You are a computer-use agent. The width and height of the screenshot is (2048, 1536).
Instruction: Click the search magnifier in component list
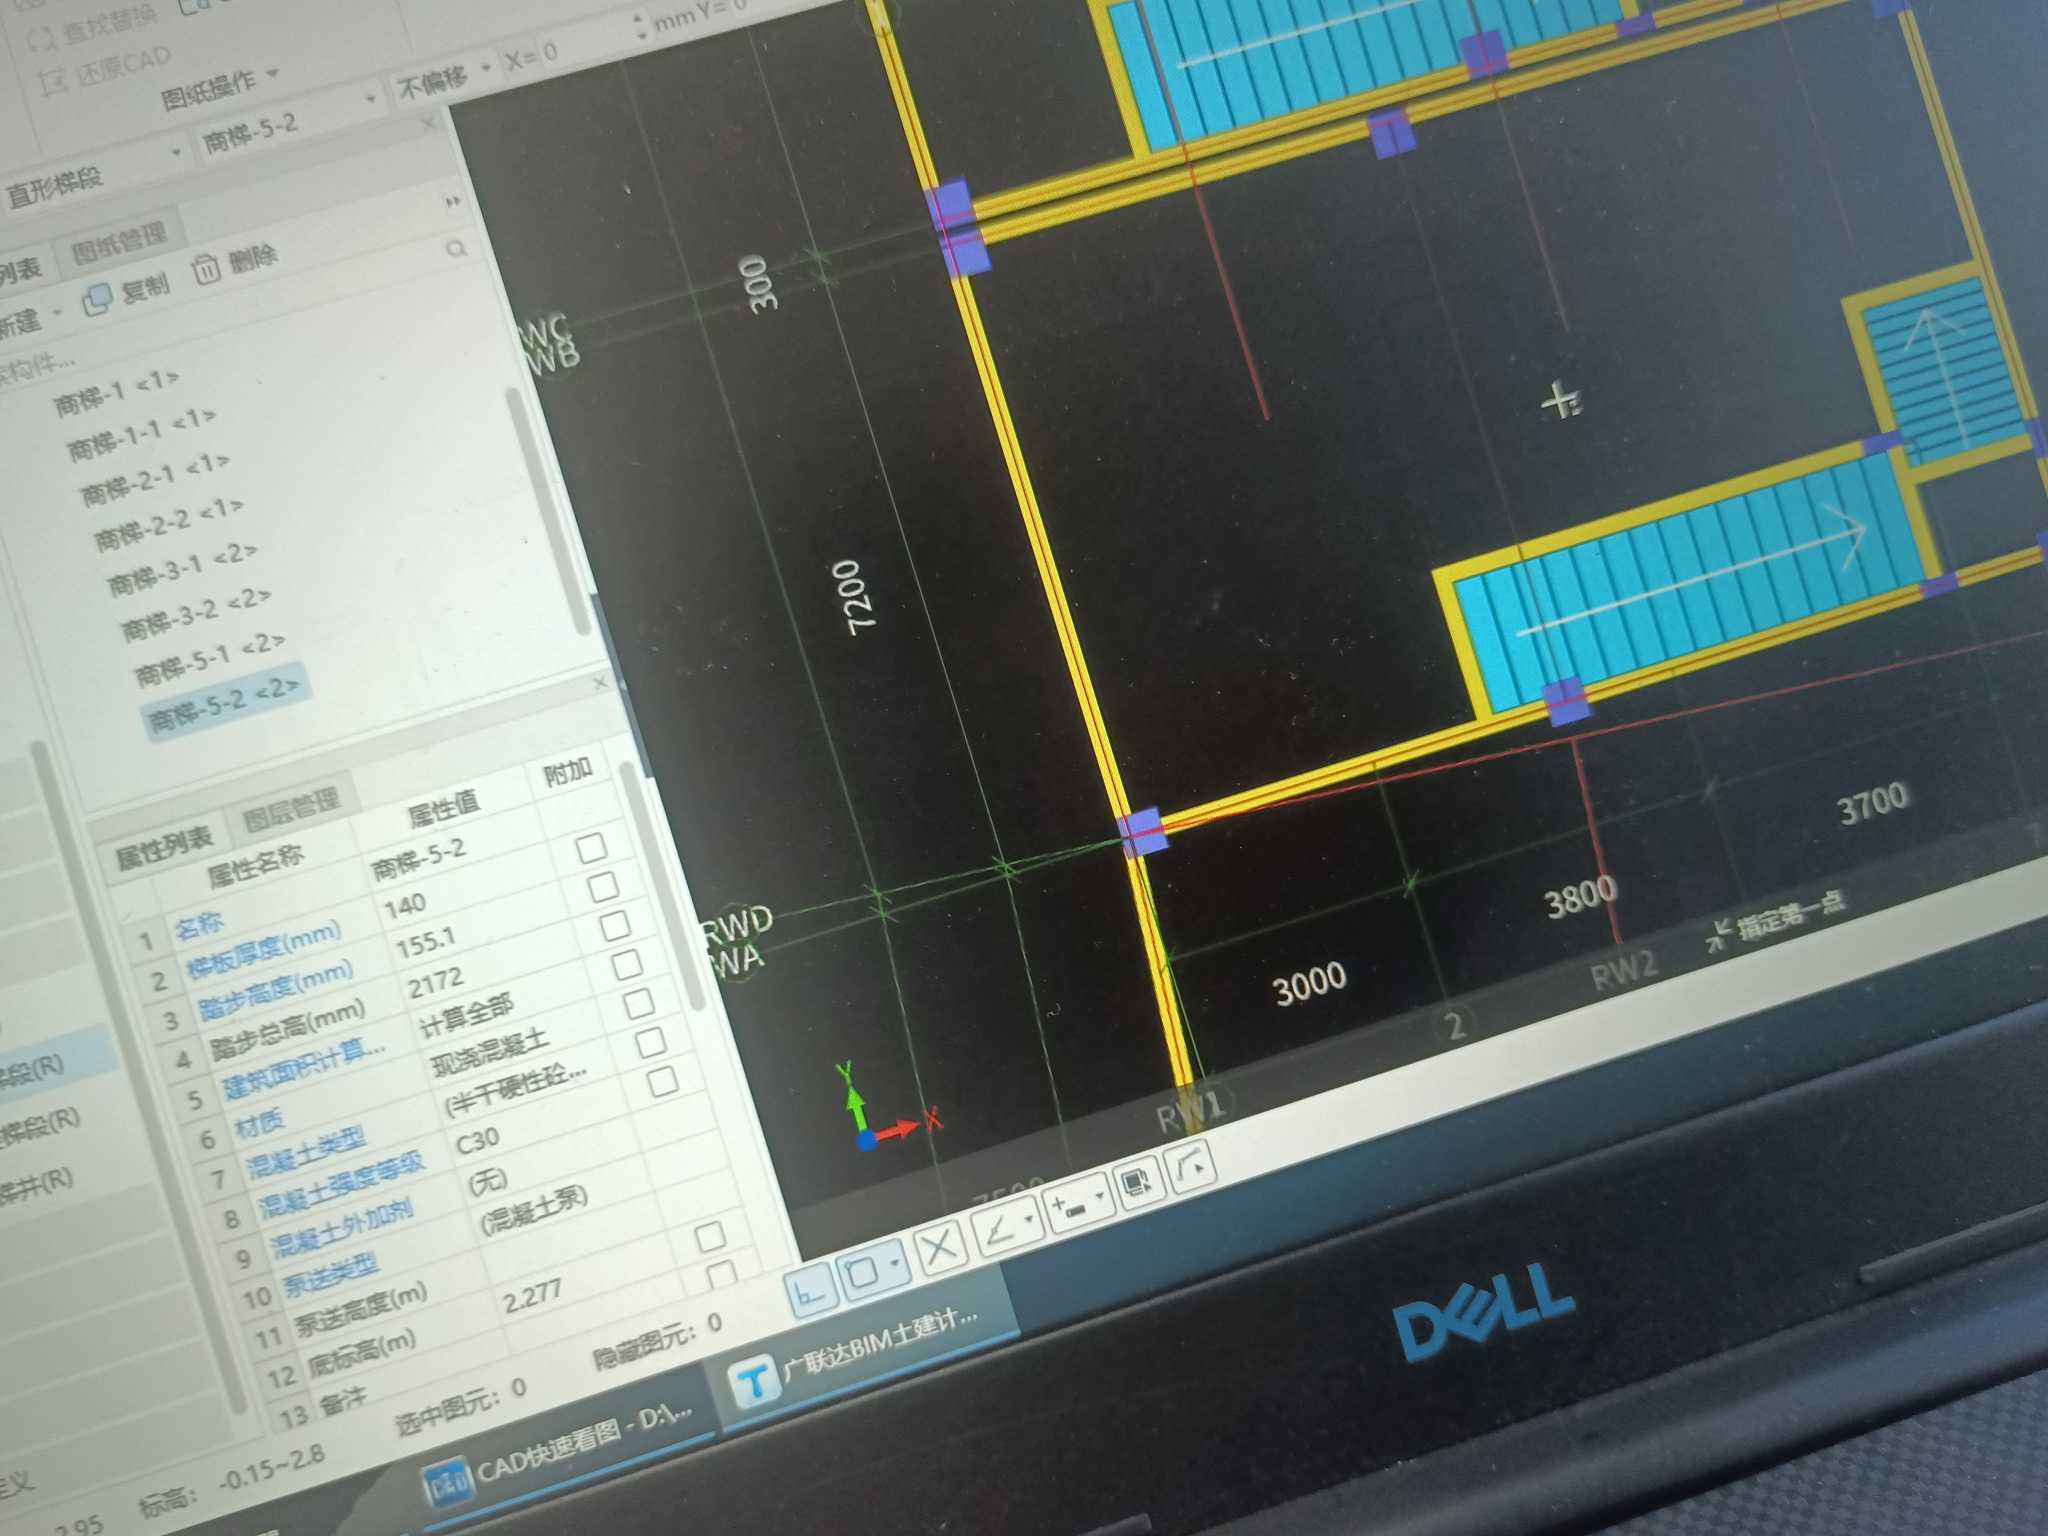pos(456,247)
